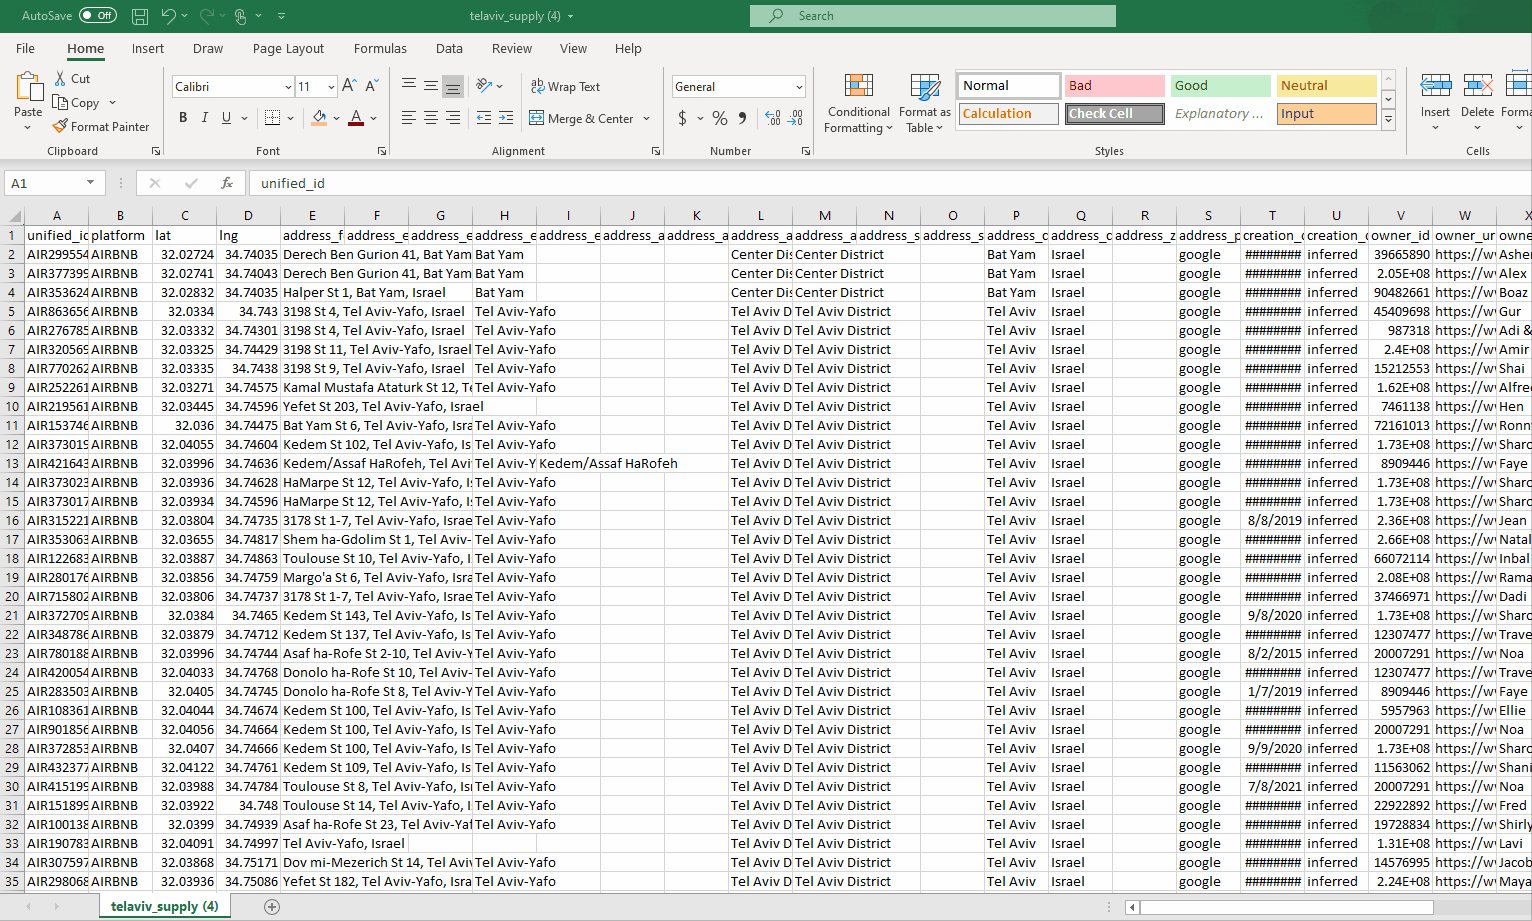Apply the Bad cell style
The width and height of the screenshot is (1532, 921).
click(x=1114, y=86)
